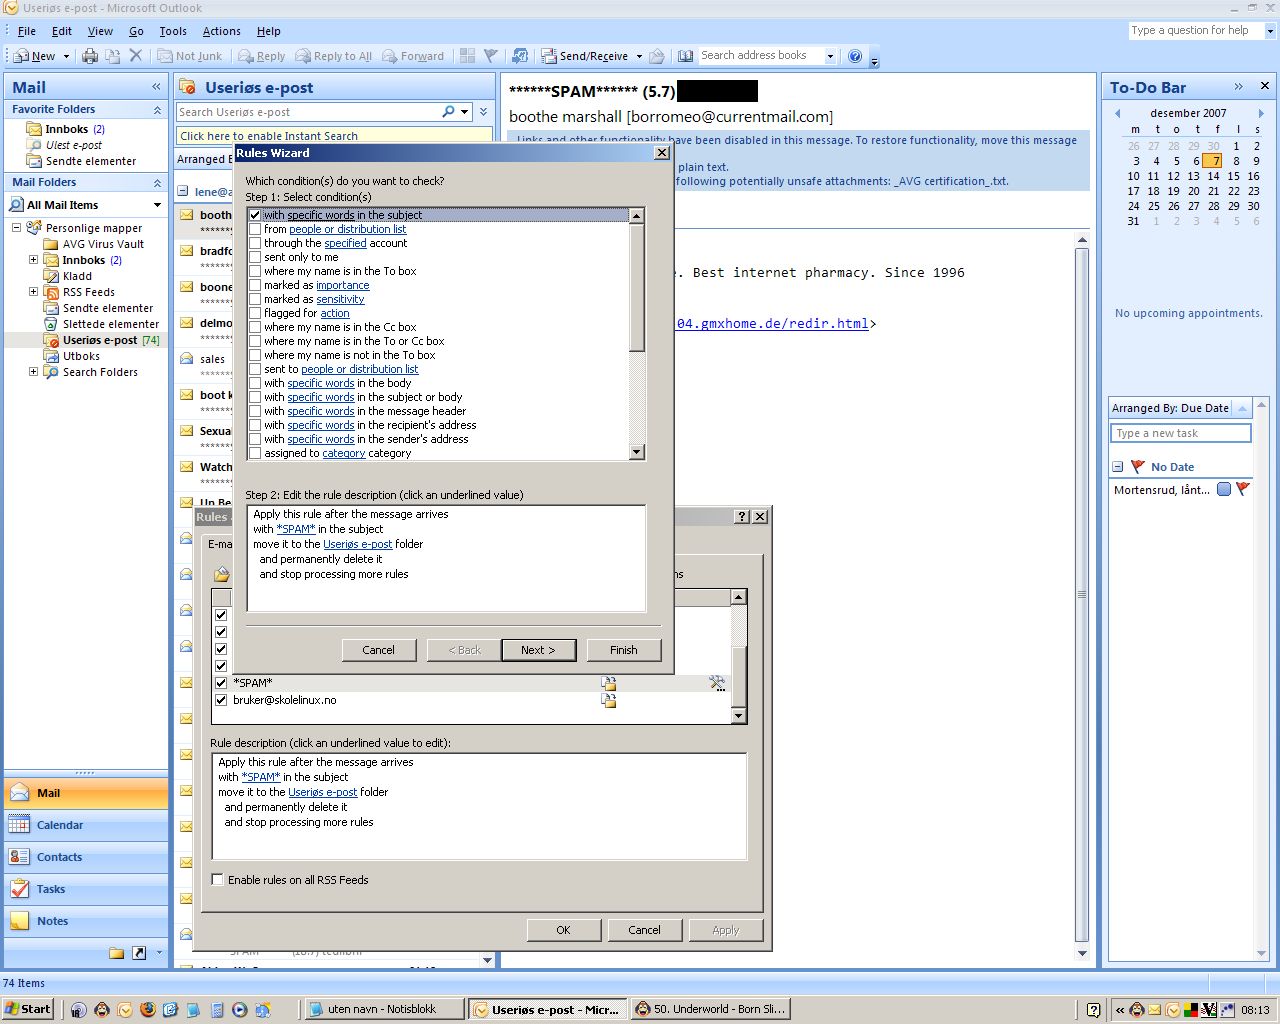The height and width of the screenshot is (1024, 1280).
Task: Collapse the Personlige mapper tree
Action: [17, 228]
